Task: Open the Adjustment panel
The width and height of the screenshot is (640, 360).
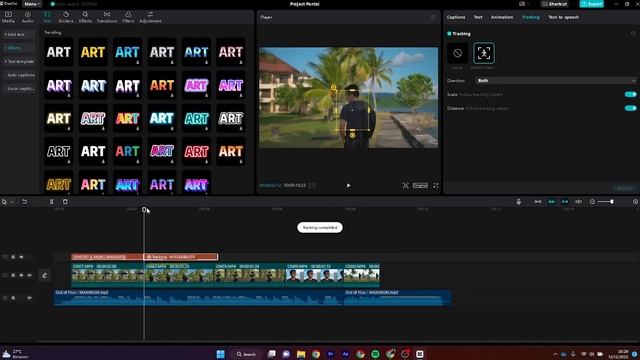Action: tap(150, 17)
